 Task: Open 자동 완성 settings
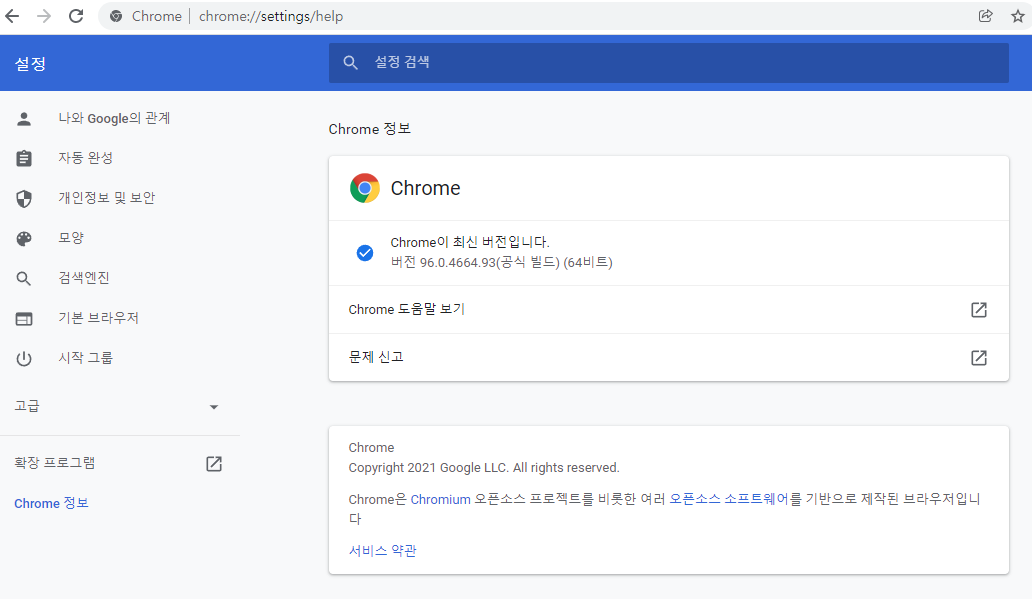(x=86, y=158)
